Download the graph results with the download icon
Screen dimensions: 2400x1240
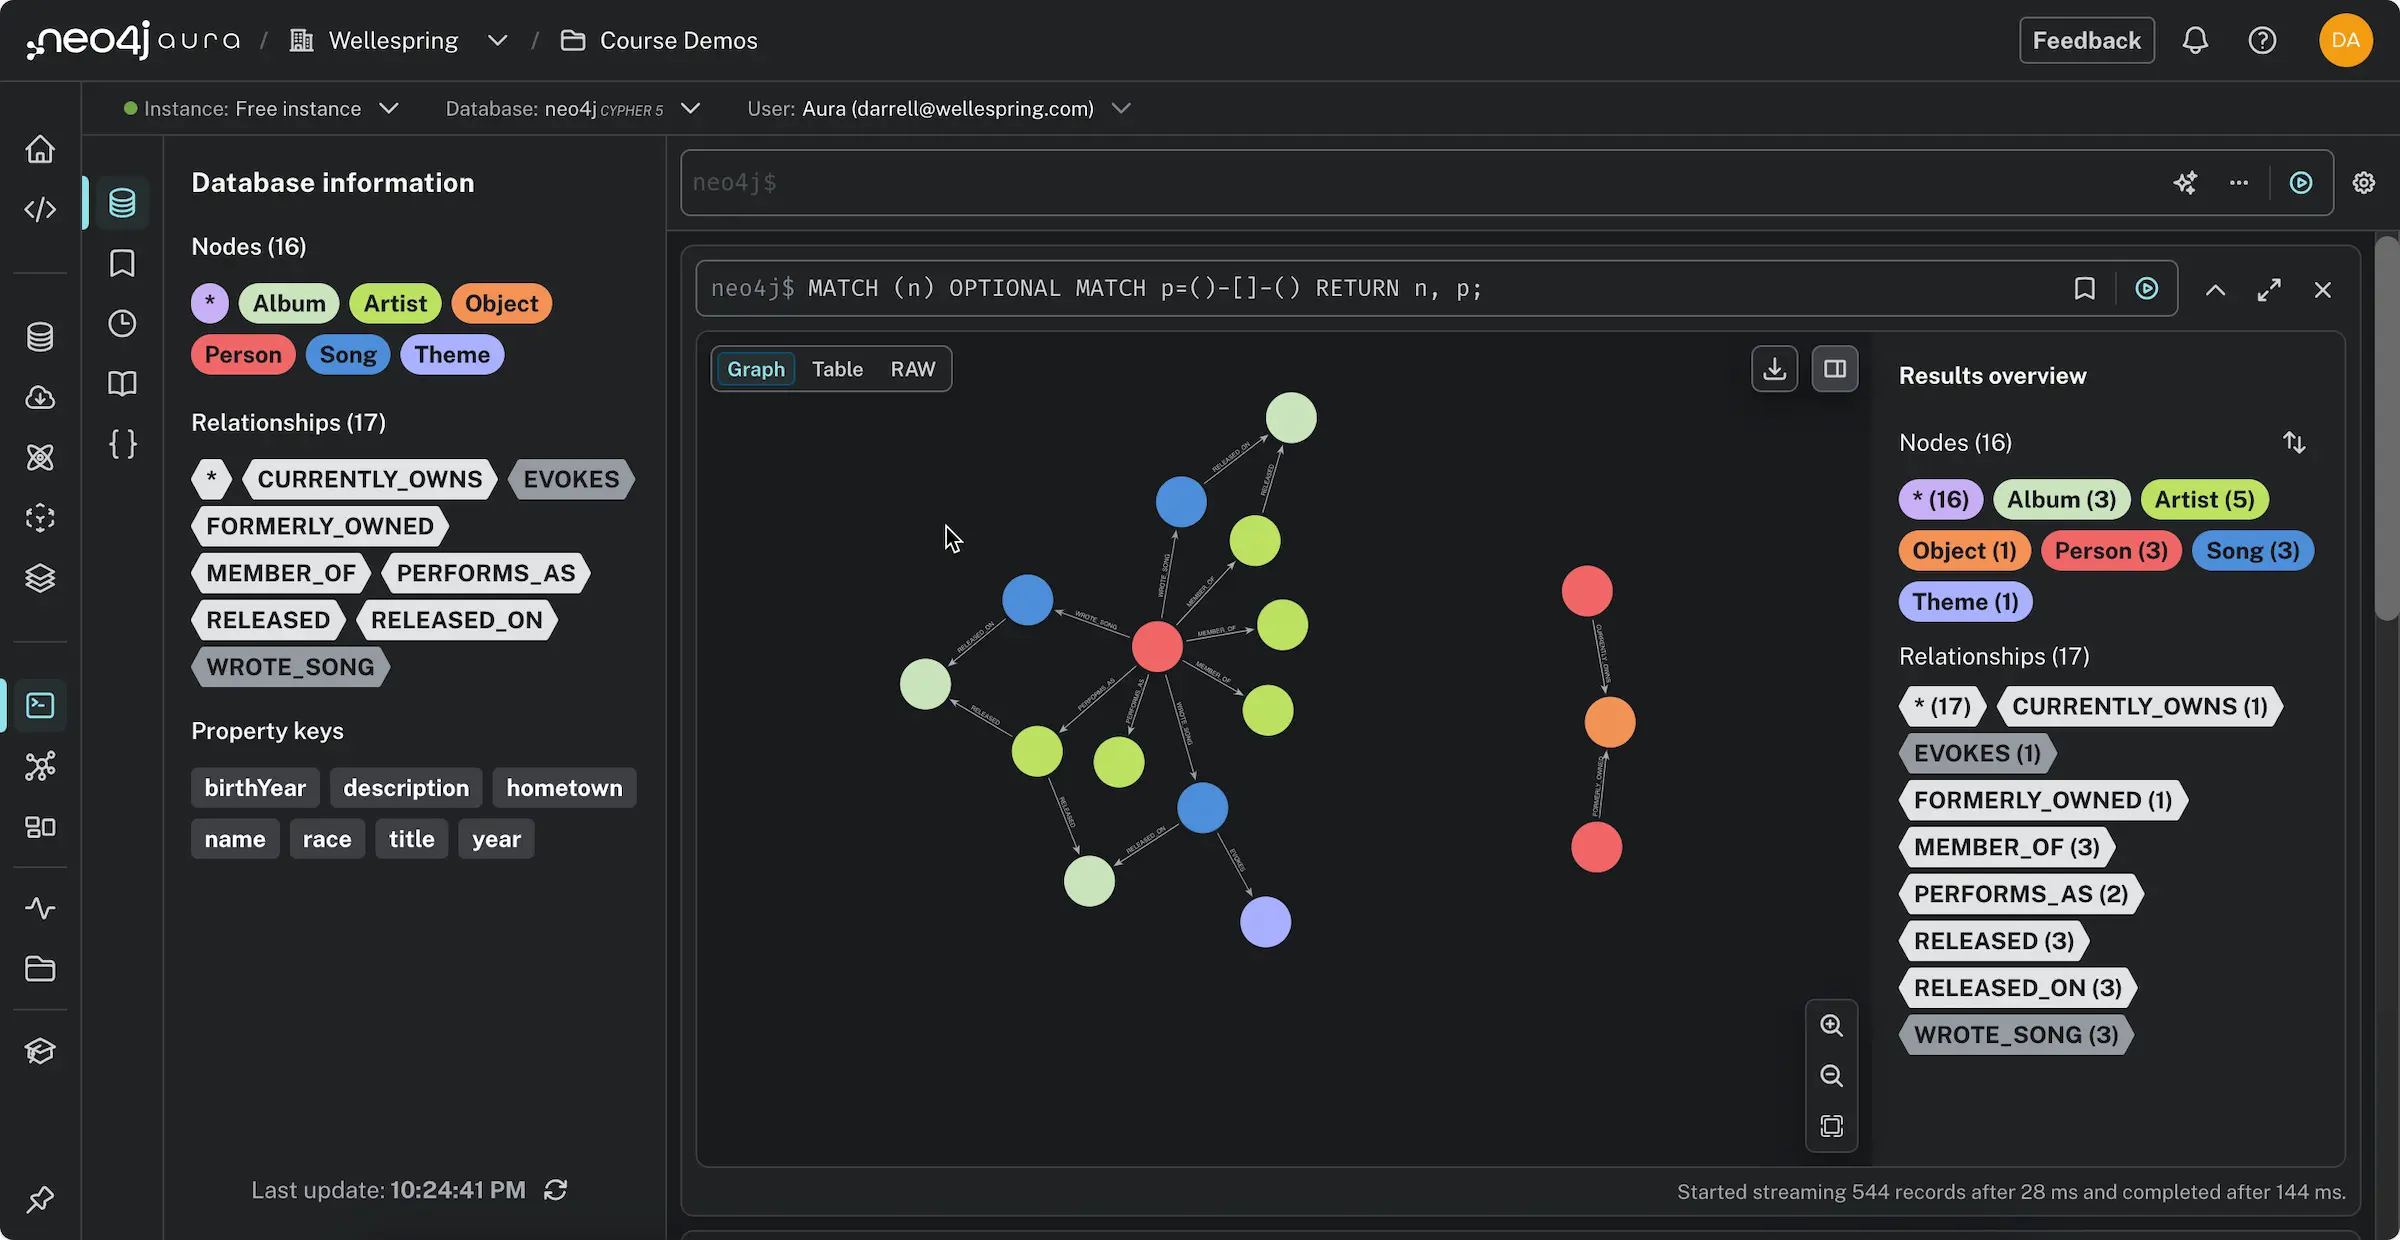(x=1775, y=368)
